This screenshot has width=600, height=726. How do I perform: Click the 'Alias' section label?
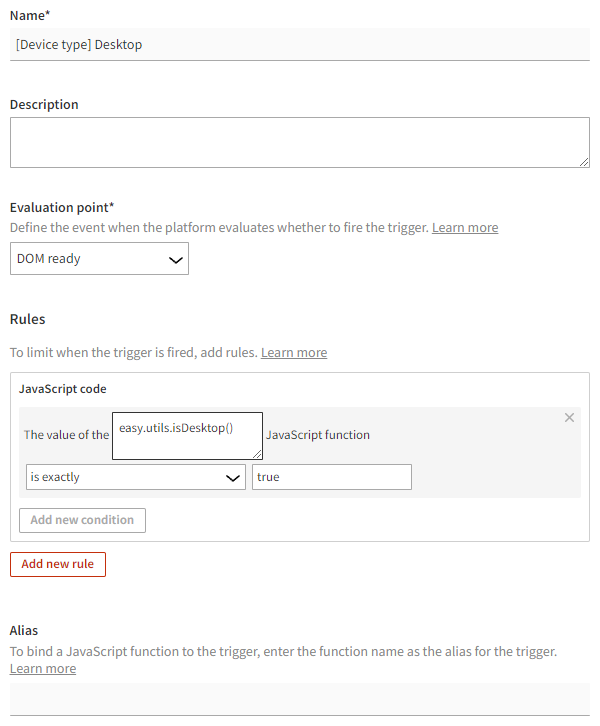pos(24,631)
